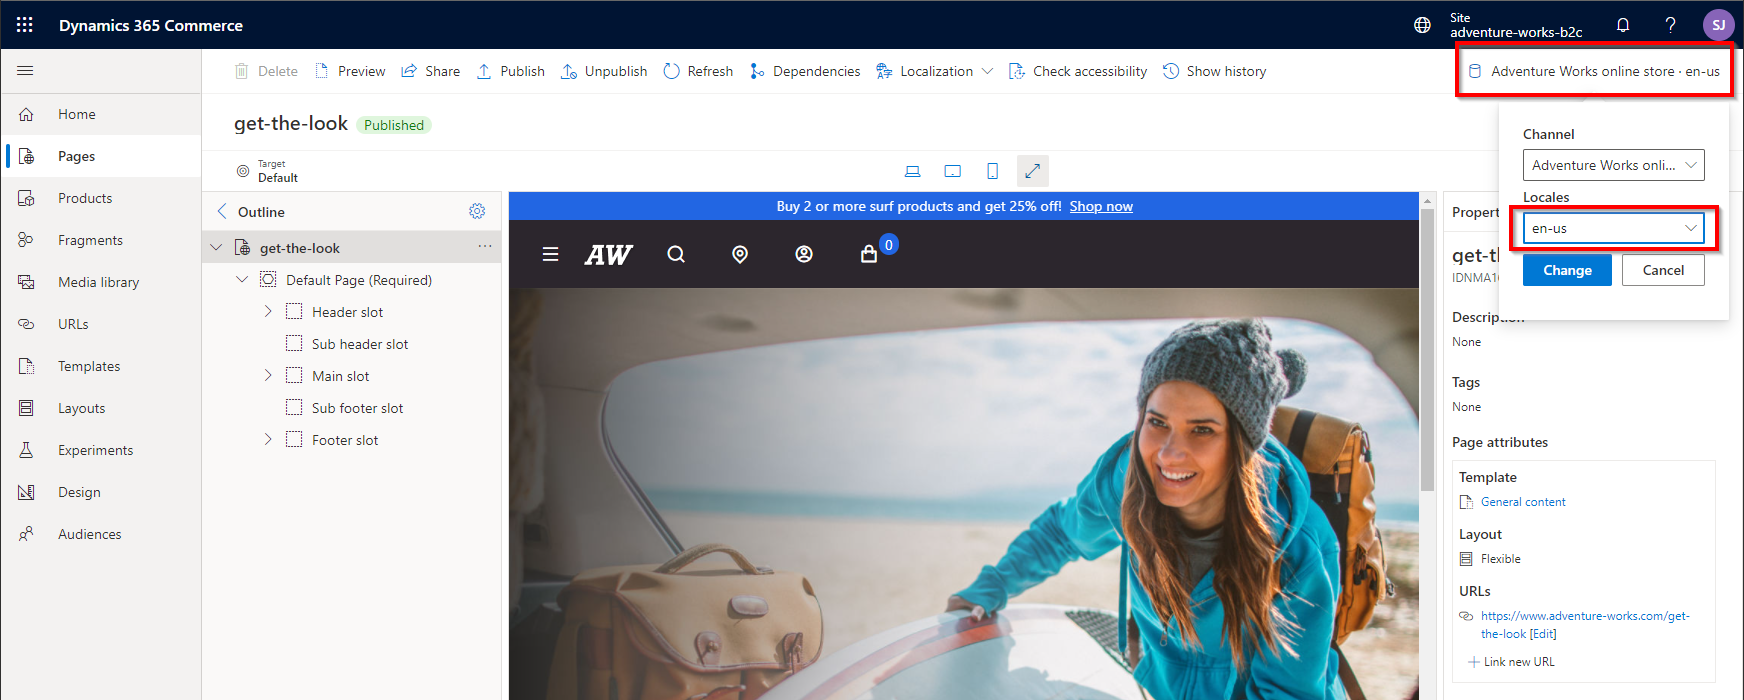Open Adventure Works online store channel selector

pos(1594,71)
